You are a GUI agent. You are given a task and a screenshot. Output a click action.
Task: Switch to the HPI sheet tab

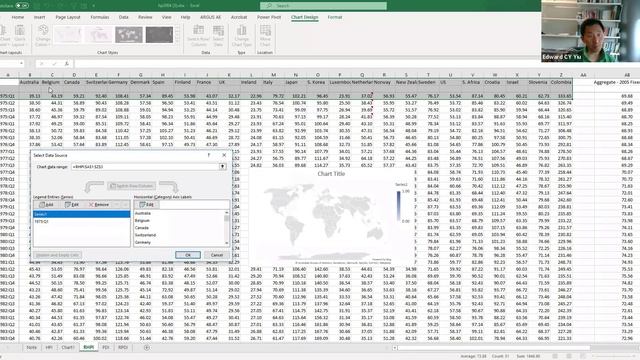tap(49, 347)
